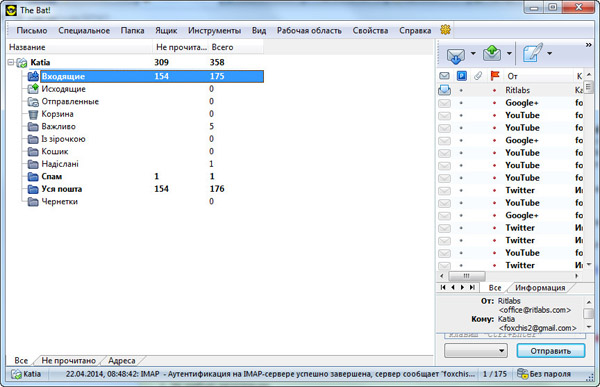Image resolution: width=600 pixels, height=387 pixels.
Task: Show hidden toolbar items via chevron
Action: [x=589, y=45]
